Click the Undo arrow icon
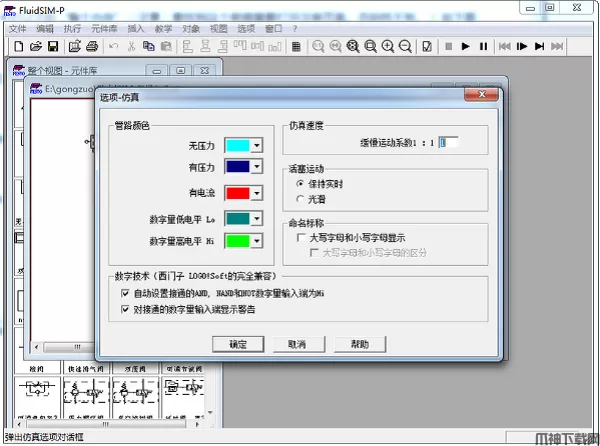Viewport: 600px width, 446px height. point(113,46)
